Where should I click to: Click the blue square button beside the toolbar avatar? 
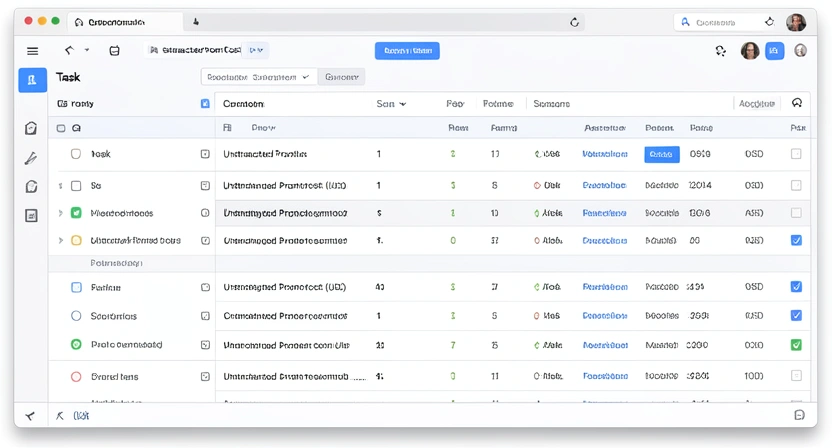pyautogui.click(x=774, y=51)
